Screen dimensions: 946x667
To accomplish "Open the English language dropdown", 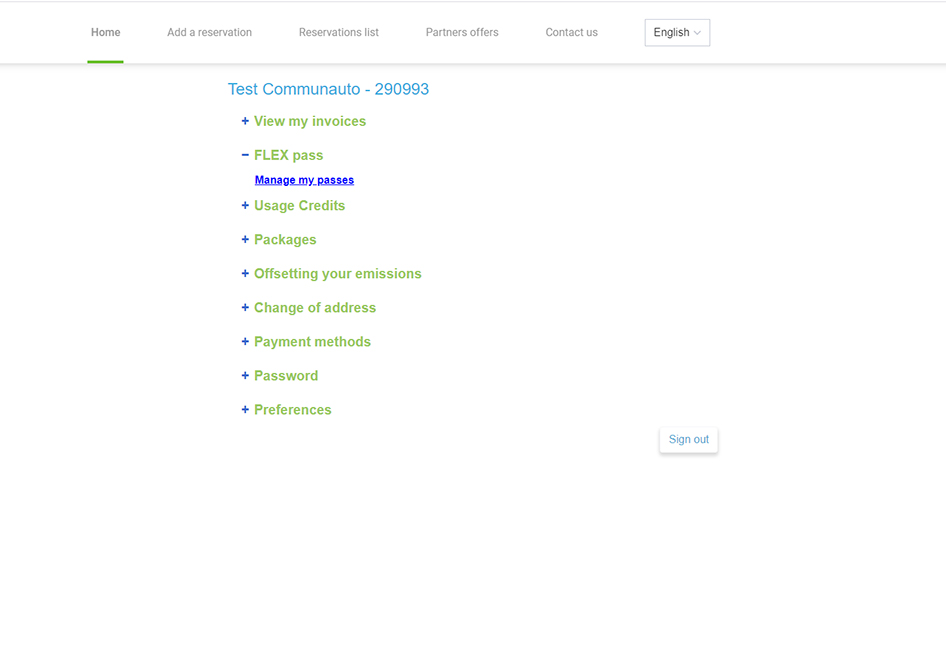I will click(677, 33).
